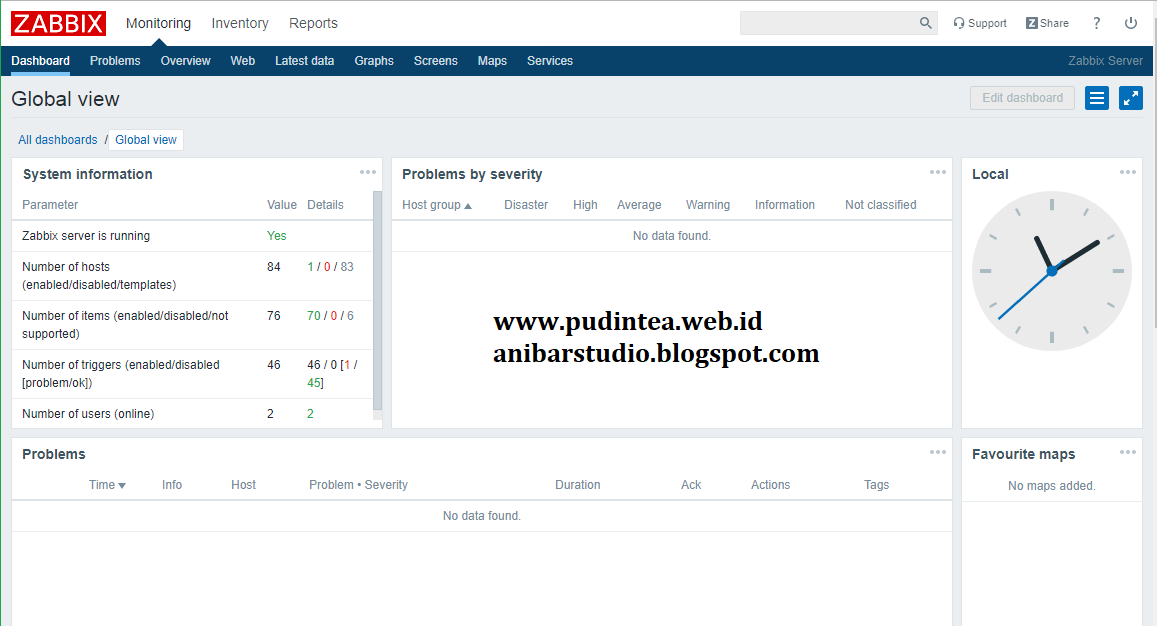Click the number of items value 76

274,315
